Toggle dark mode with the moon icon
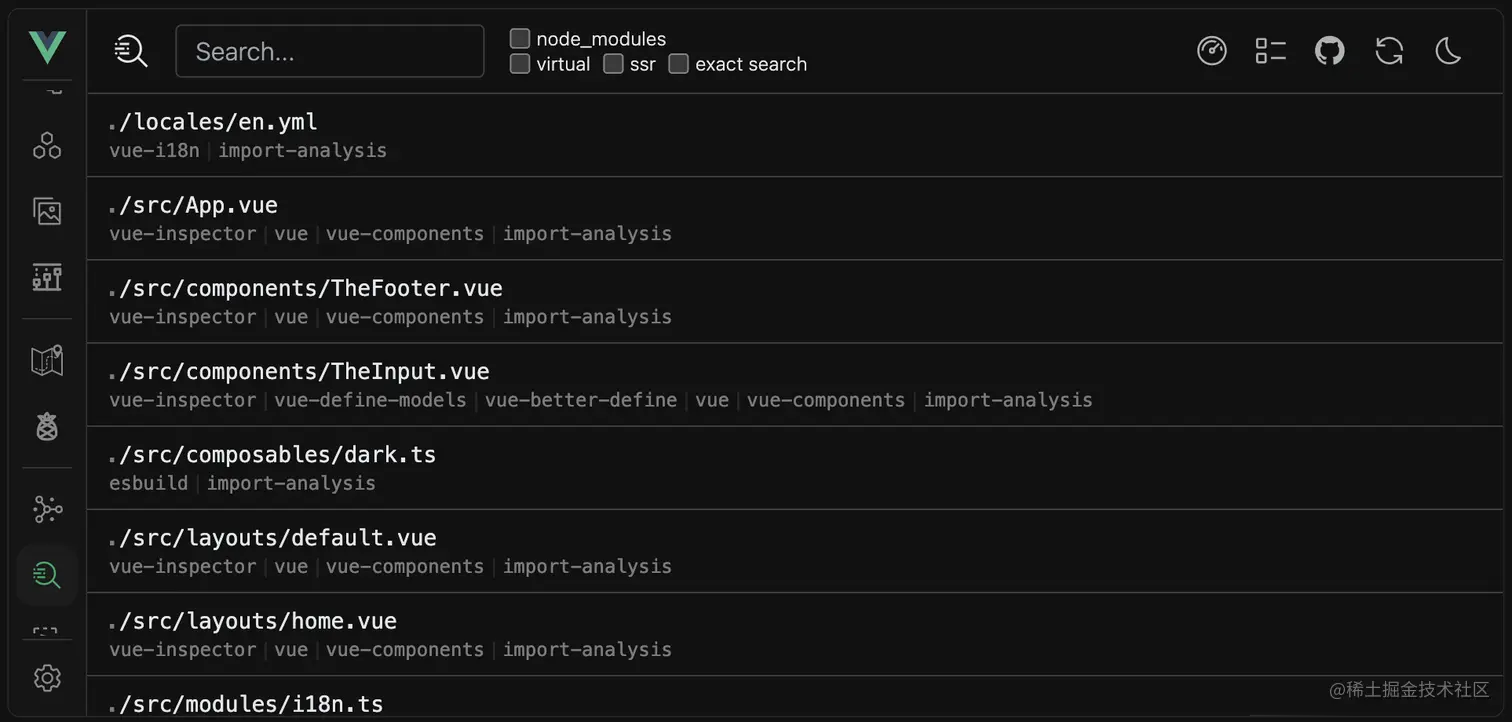The width and height of the screenshot is (1512, 722). click(x=1448, y=51)
